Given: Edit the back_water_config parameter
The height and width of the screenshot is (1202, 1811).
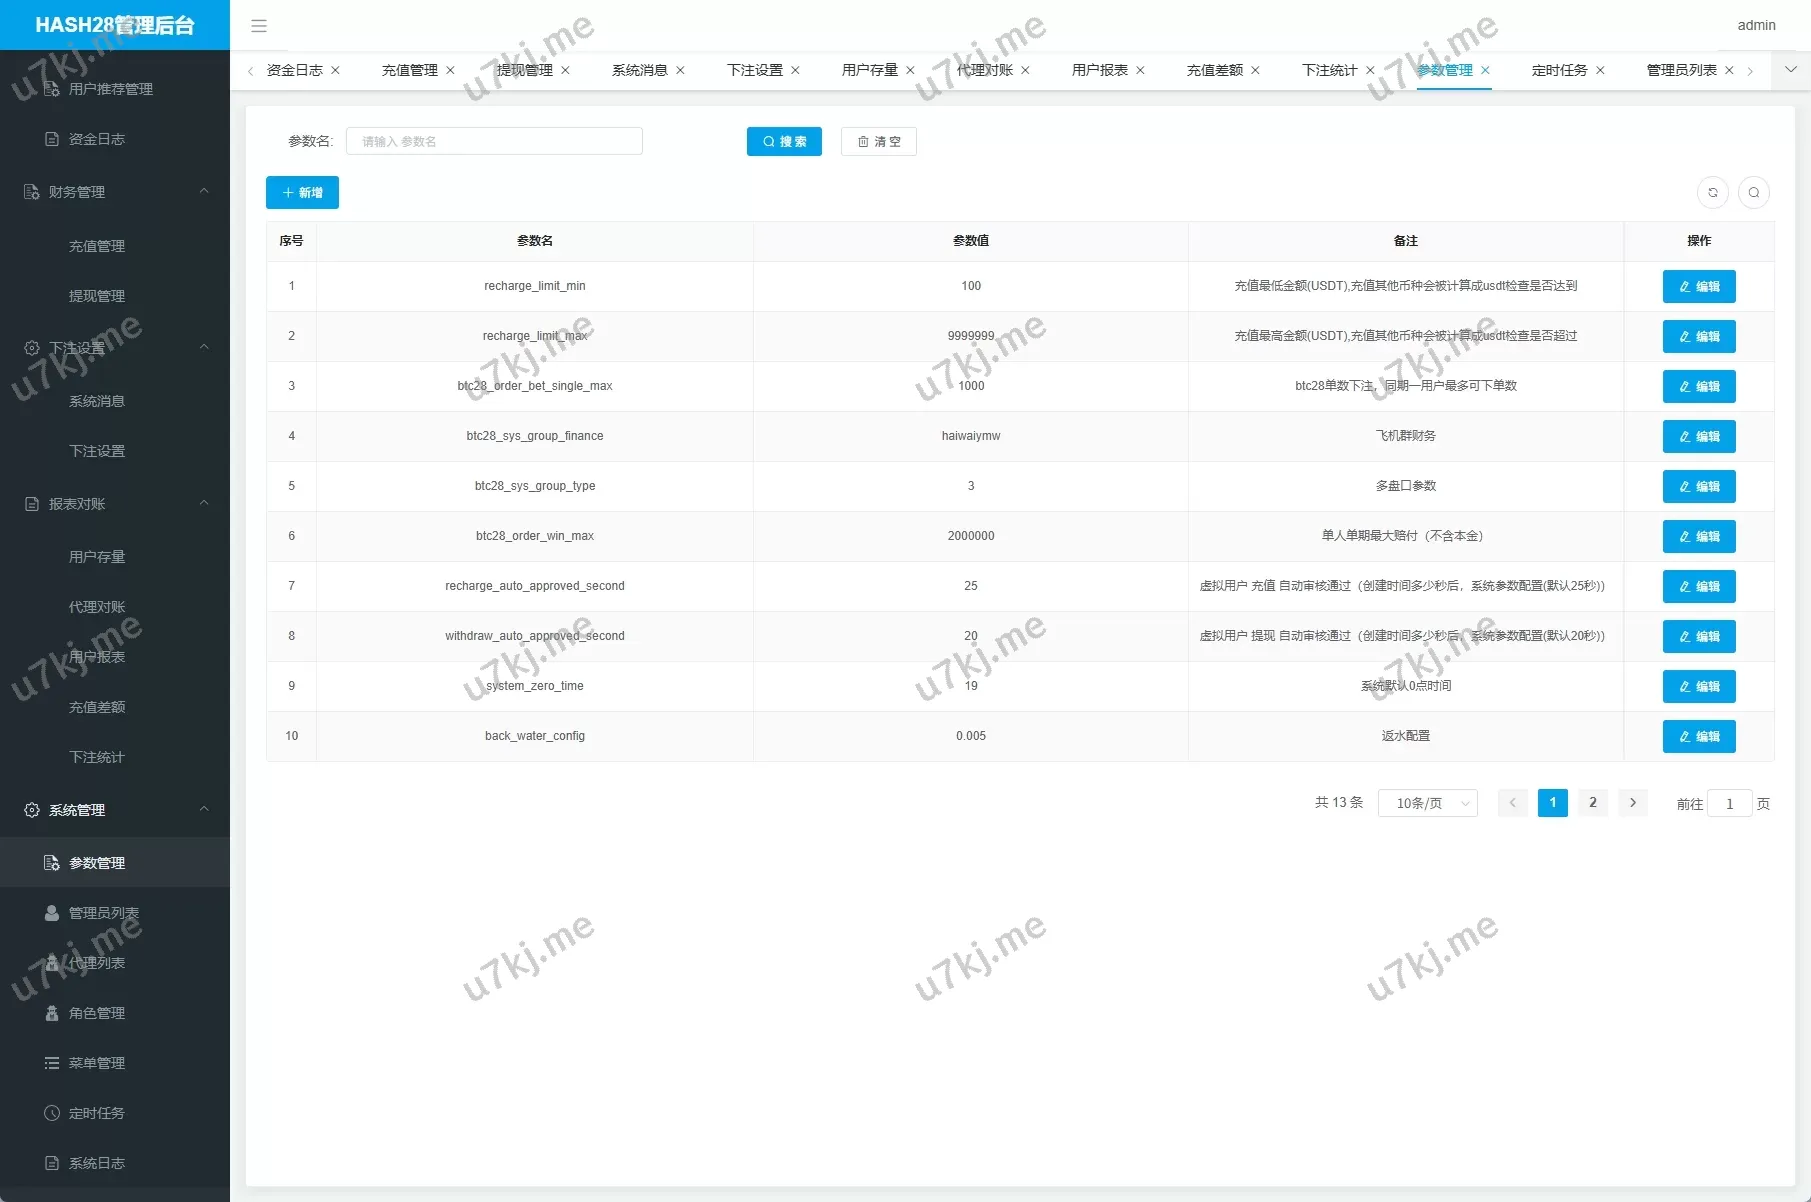Looking at the screenshot, I should click(x=1698, y=737).
